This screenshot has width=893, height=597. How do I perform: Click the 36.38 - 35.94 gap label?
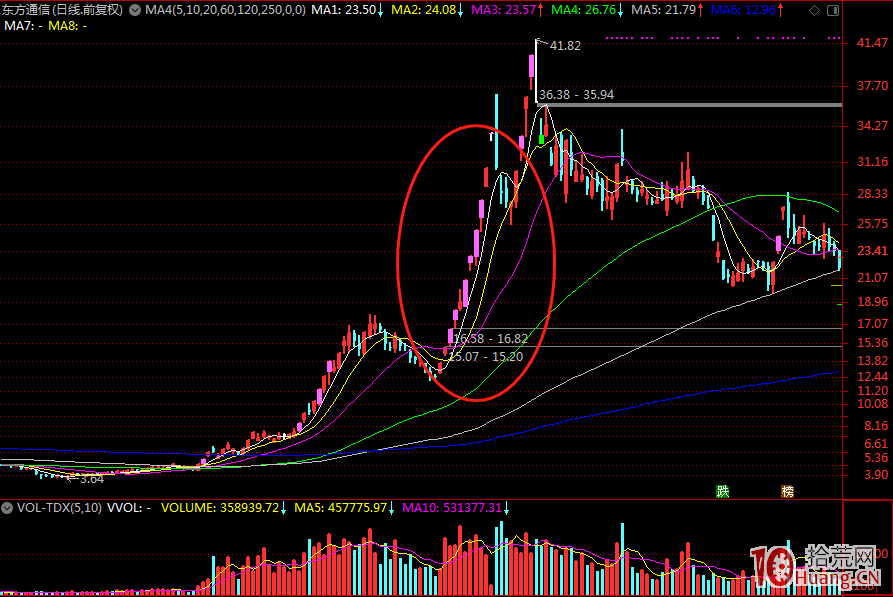tap(576, 95)
